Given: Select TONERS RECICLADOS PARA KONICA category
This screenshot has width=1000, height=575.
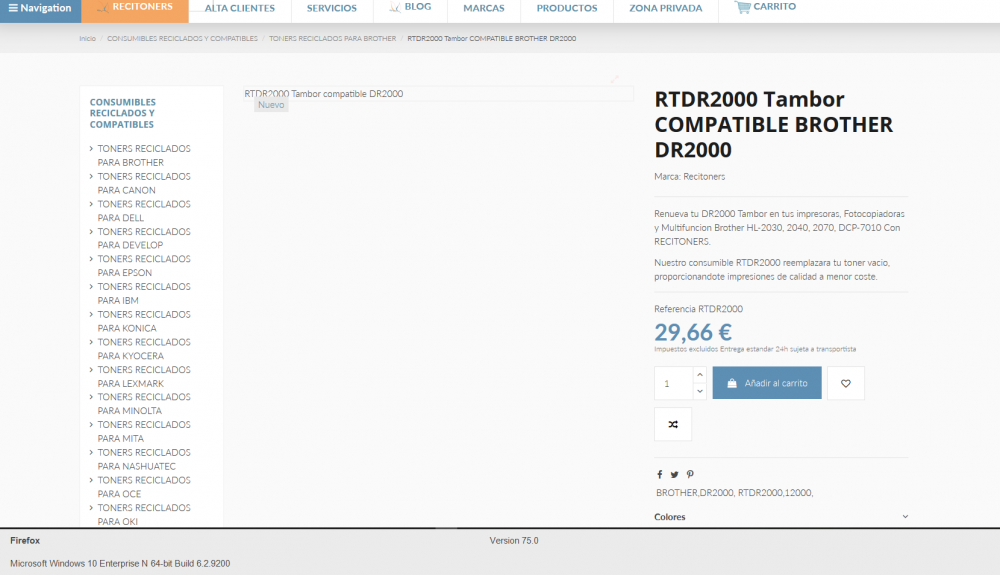Looking at the screenshot, I should tap(143, 321).
